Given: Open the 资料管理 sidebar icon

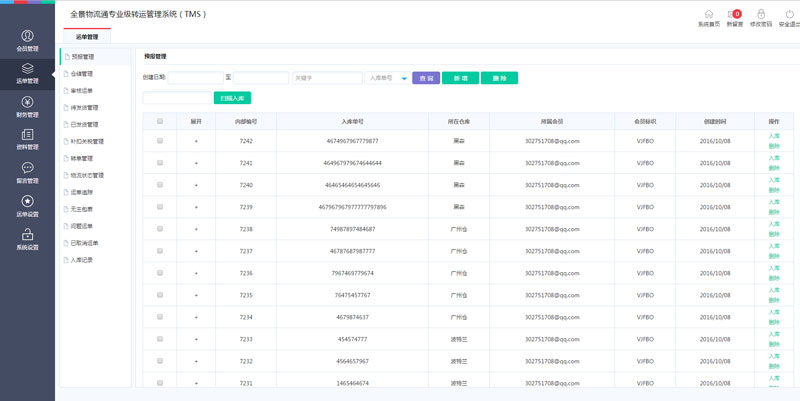Looking at the screenshot, I should tap(27, 137).
